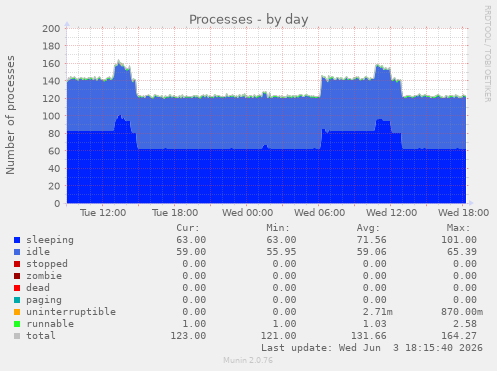
Task: Click total current value 123.00
Action: click(x=188, y=336)
